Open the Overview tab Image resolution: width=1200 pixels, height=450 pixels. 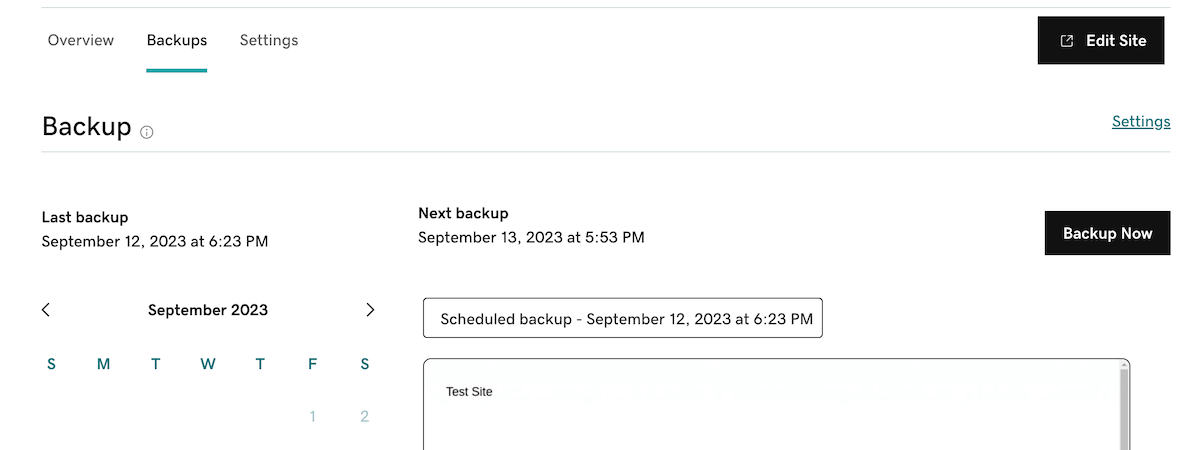click(81, 41)
